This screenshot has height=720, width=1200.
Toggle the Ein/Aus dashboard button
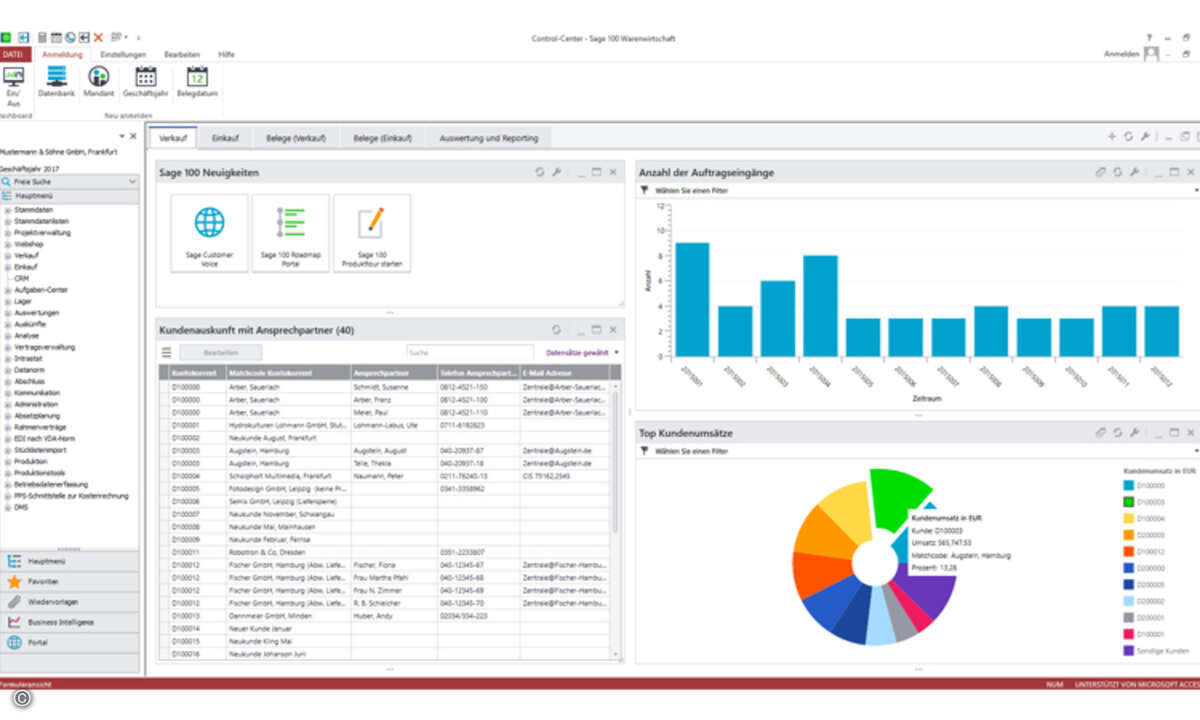click(x=14, y=80)
